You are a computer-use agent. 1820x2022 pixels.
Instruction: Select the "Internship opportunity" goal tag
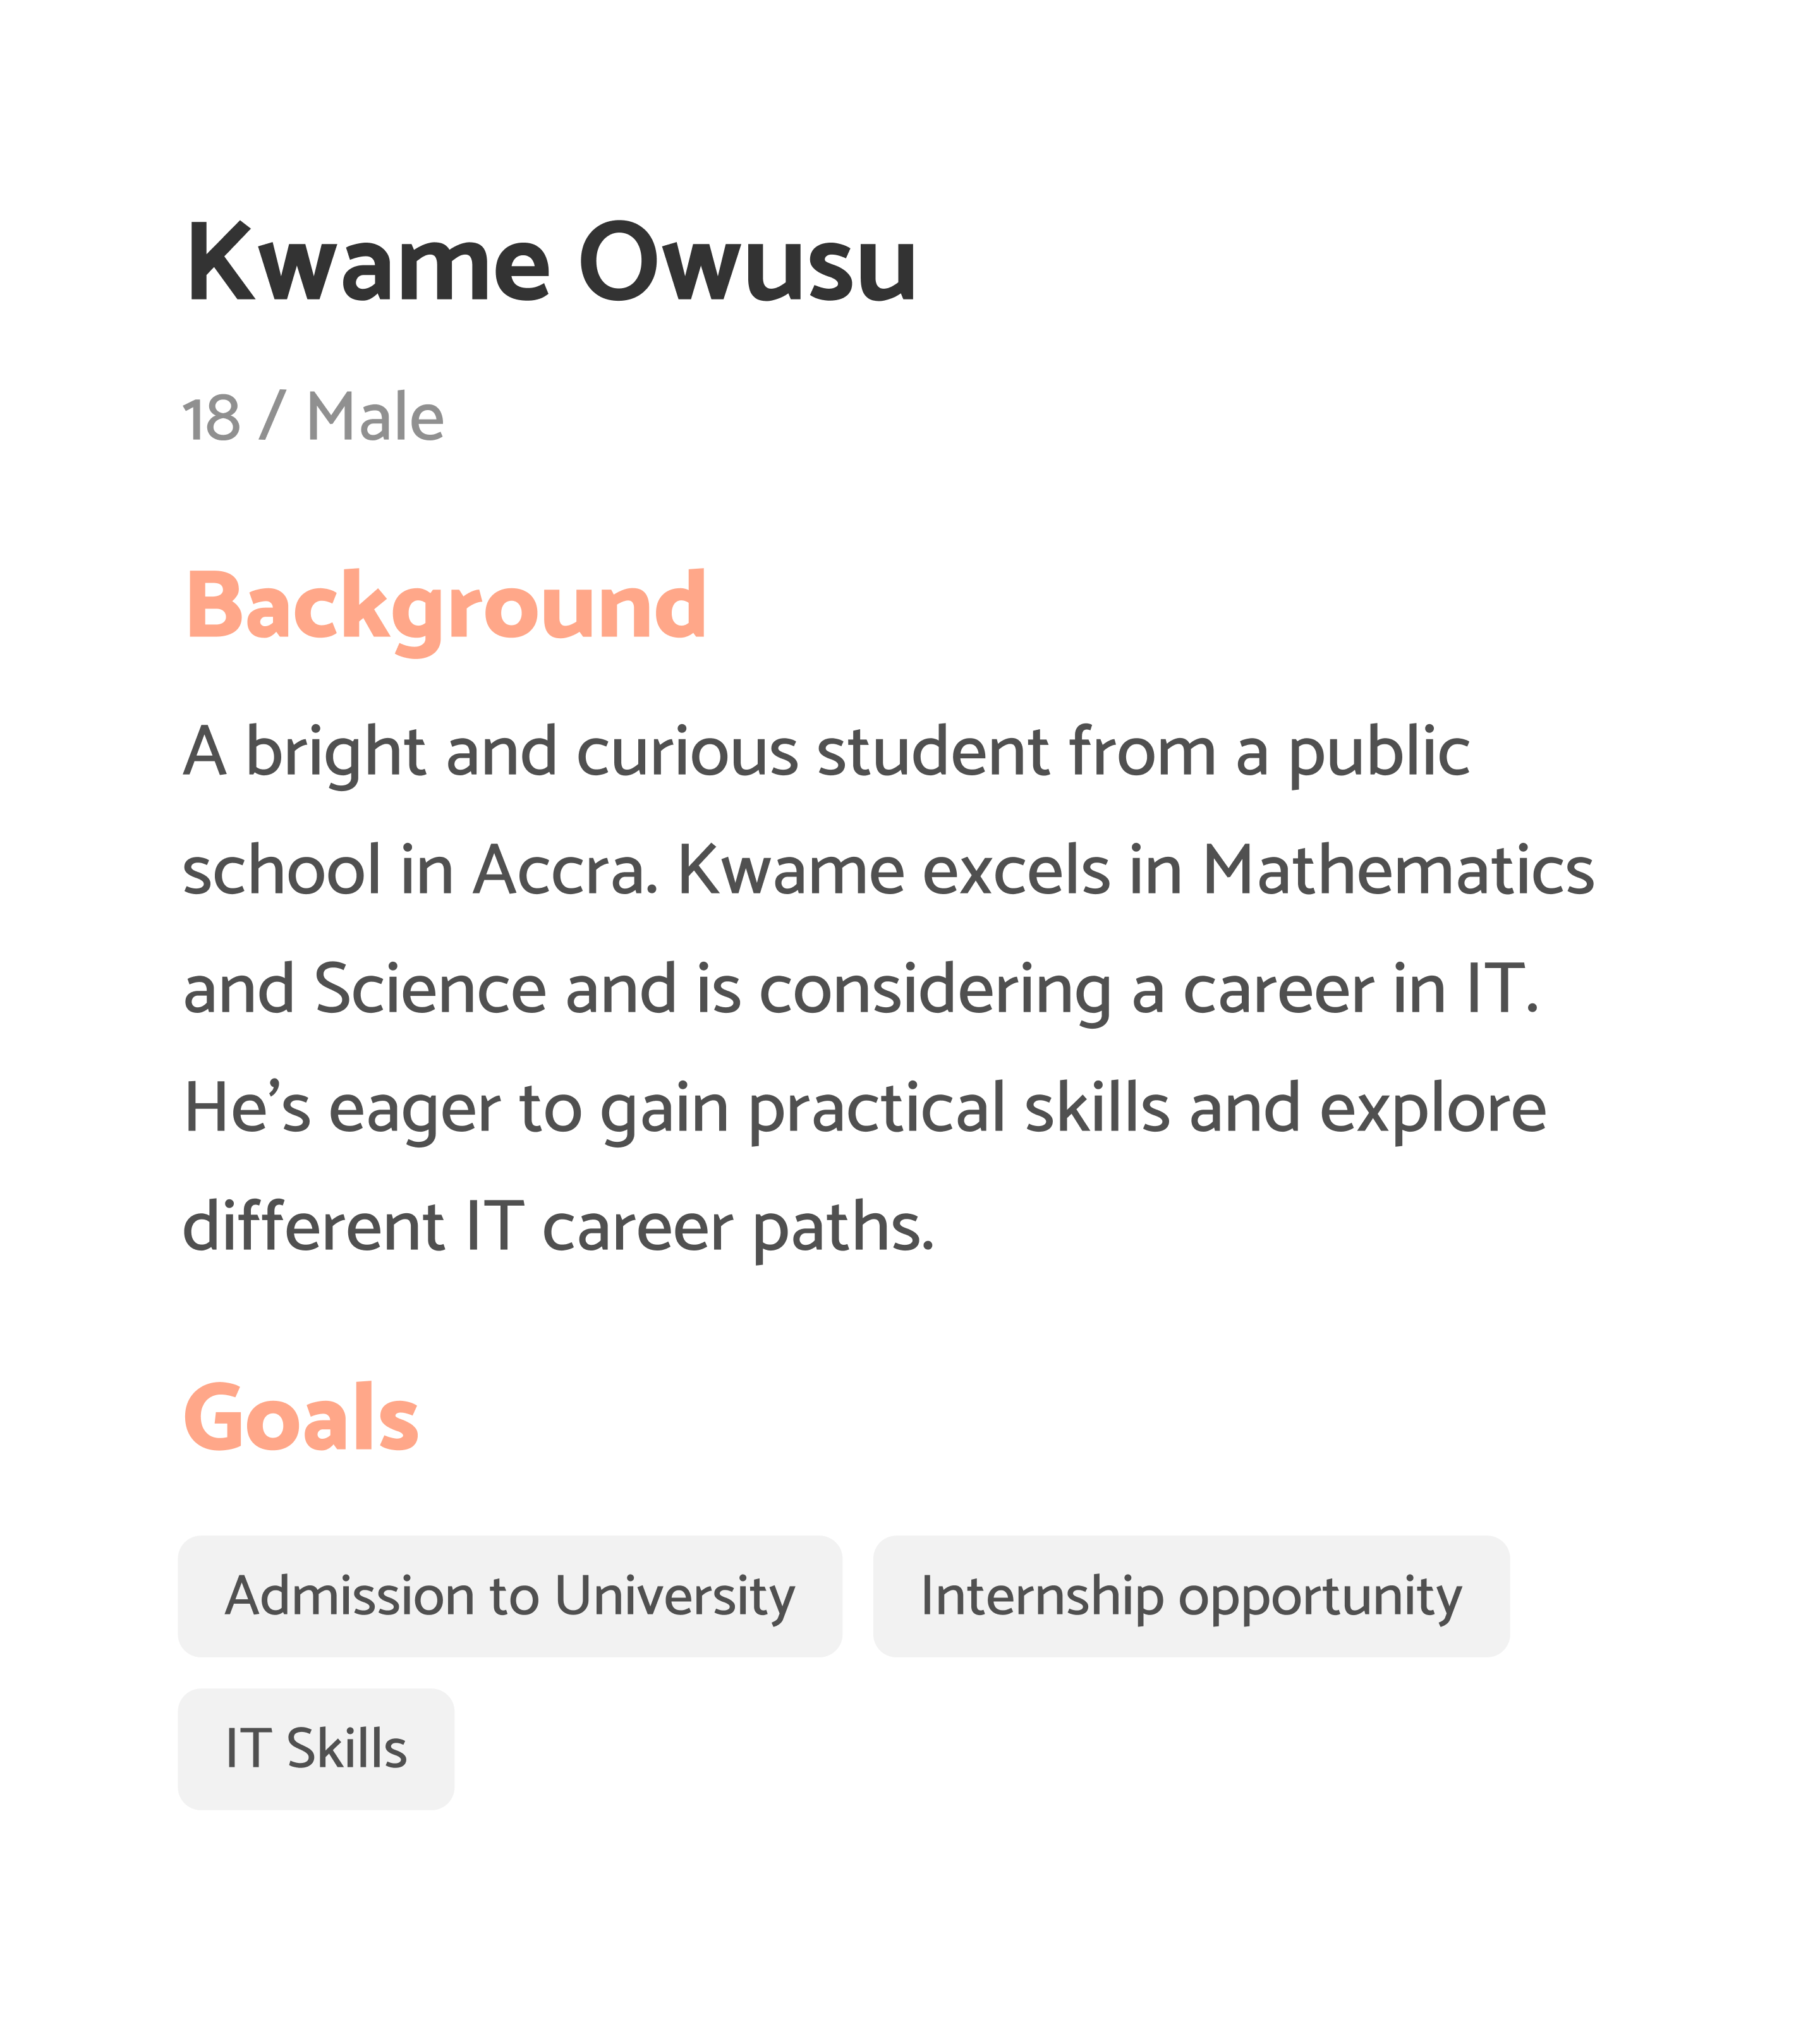point(1190,1596)
